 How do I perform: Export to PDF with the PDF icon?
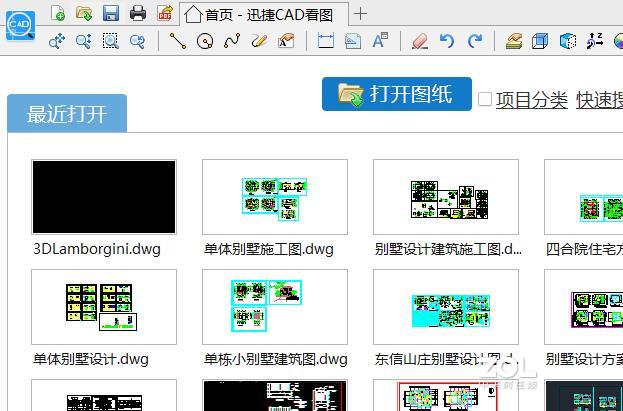click(x=165, y=13)
